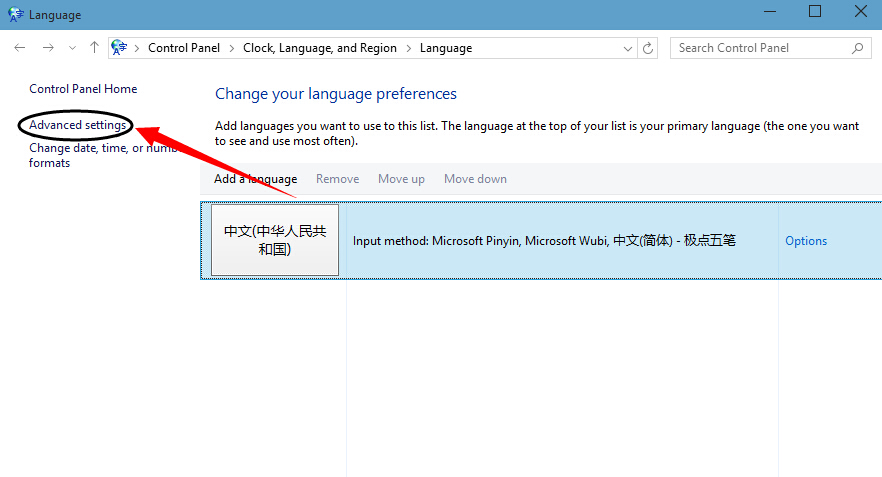Expand the address bar history dropdown
This screenshot has width=882, height=477.
pyautogui.click(x=628, y=48)
